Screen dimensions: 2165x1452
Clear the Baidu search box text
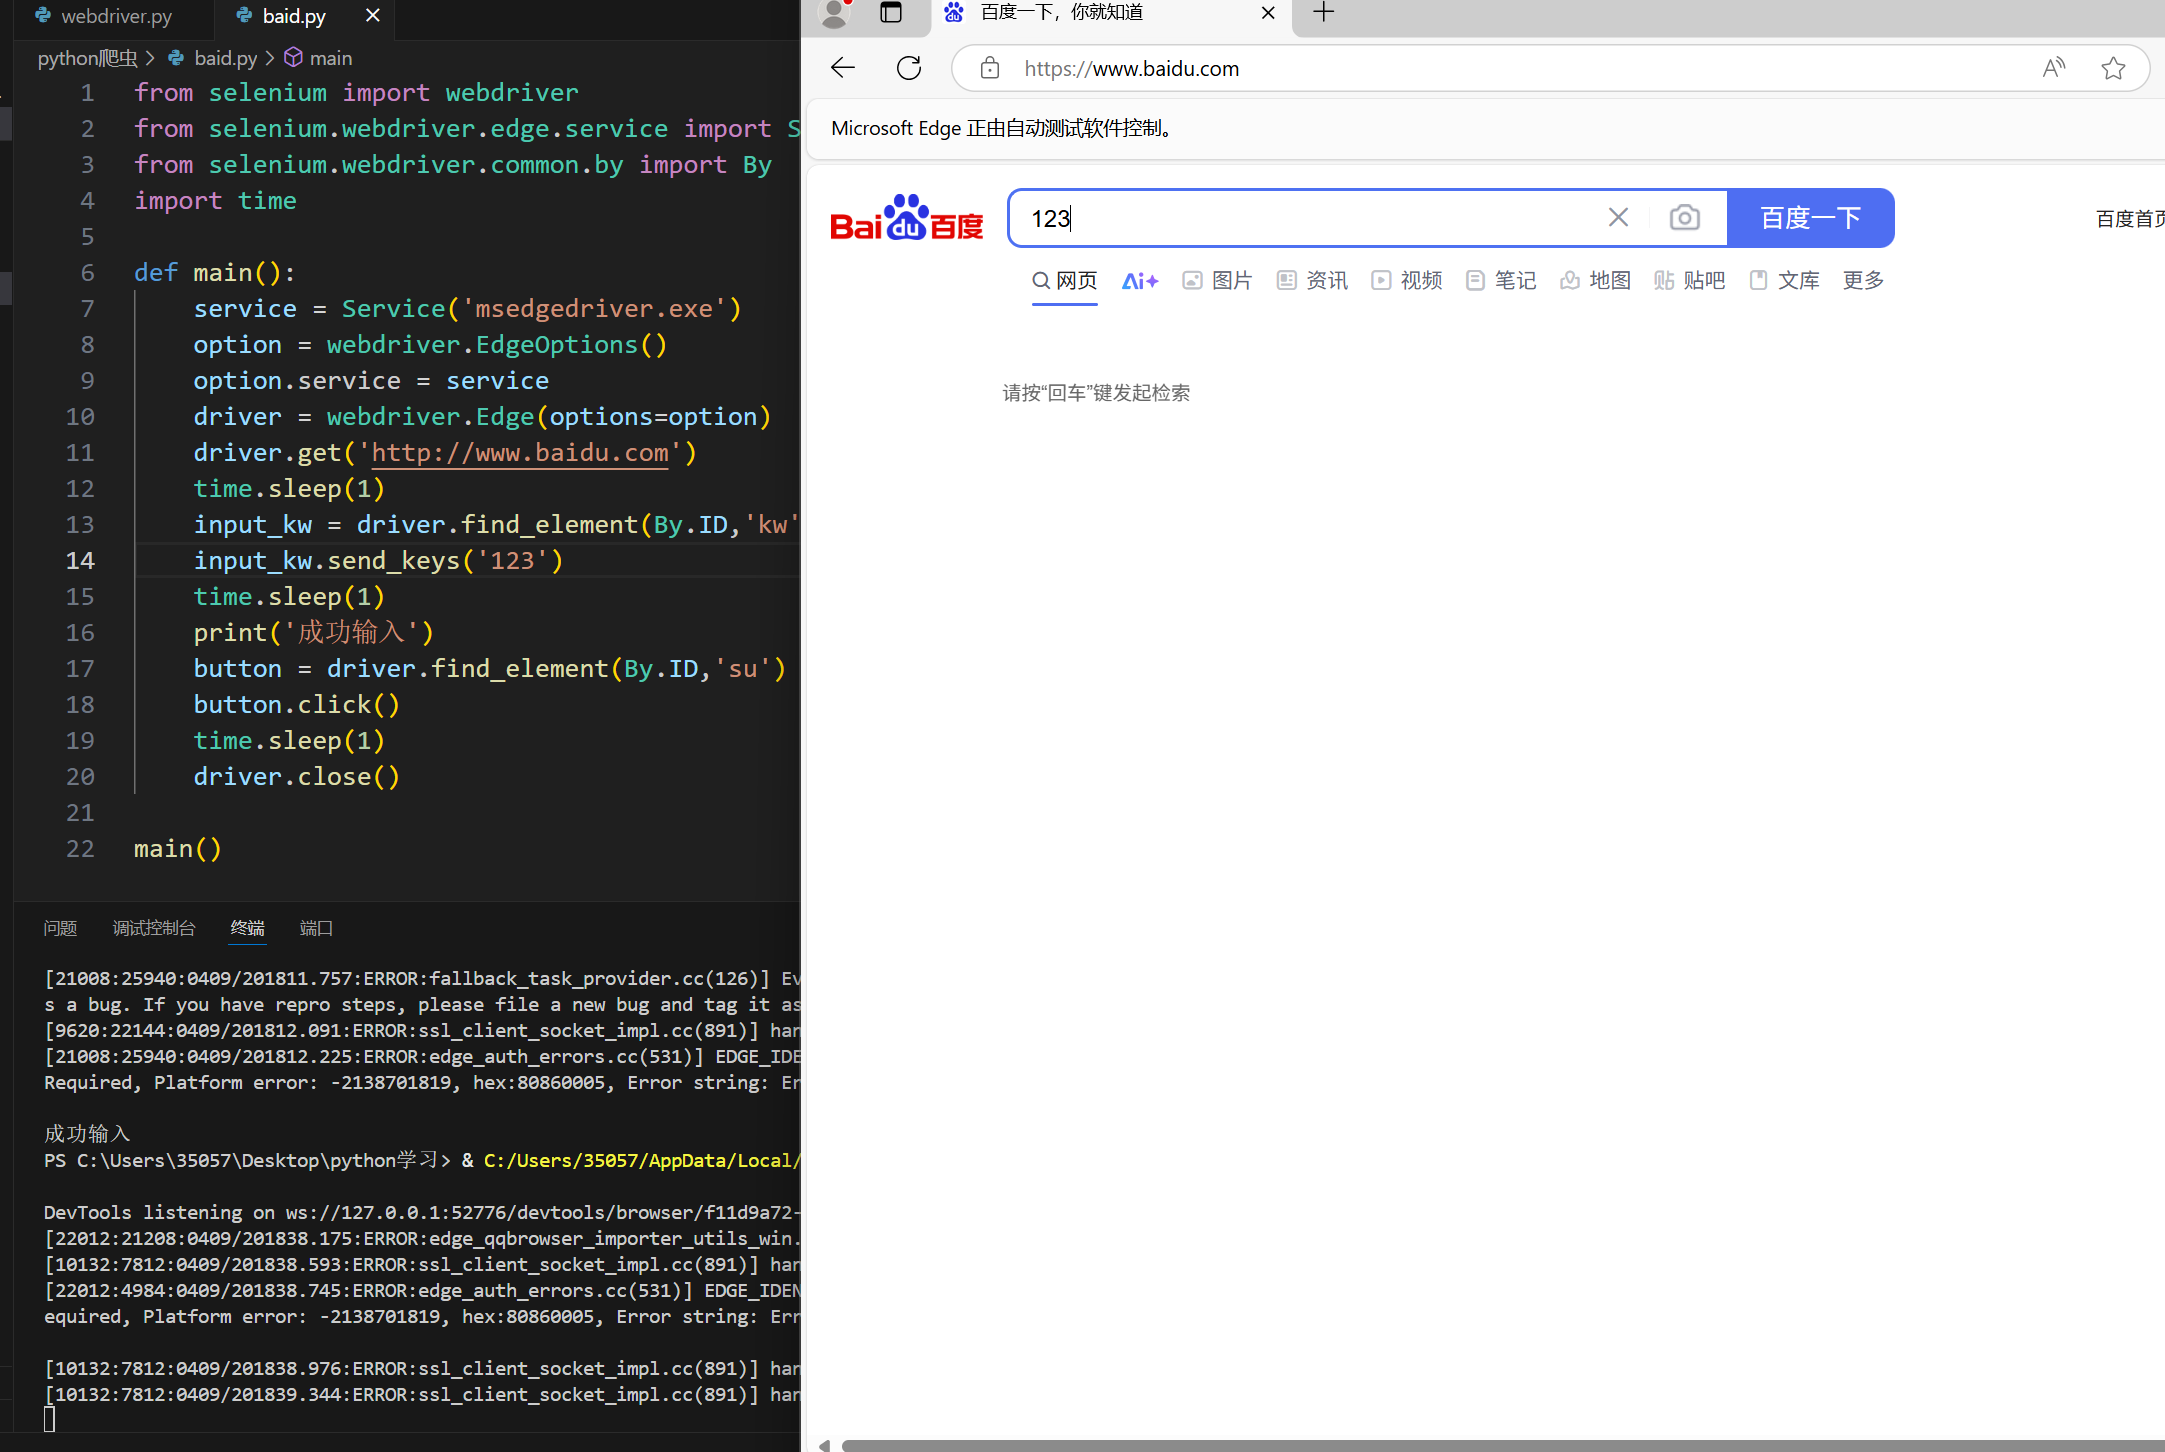1618,217
